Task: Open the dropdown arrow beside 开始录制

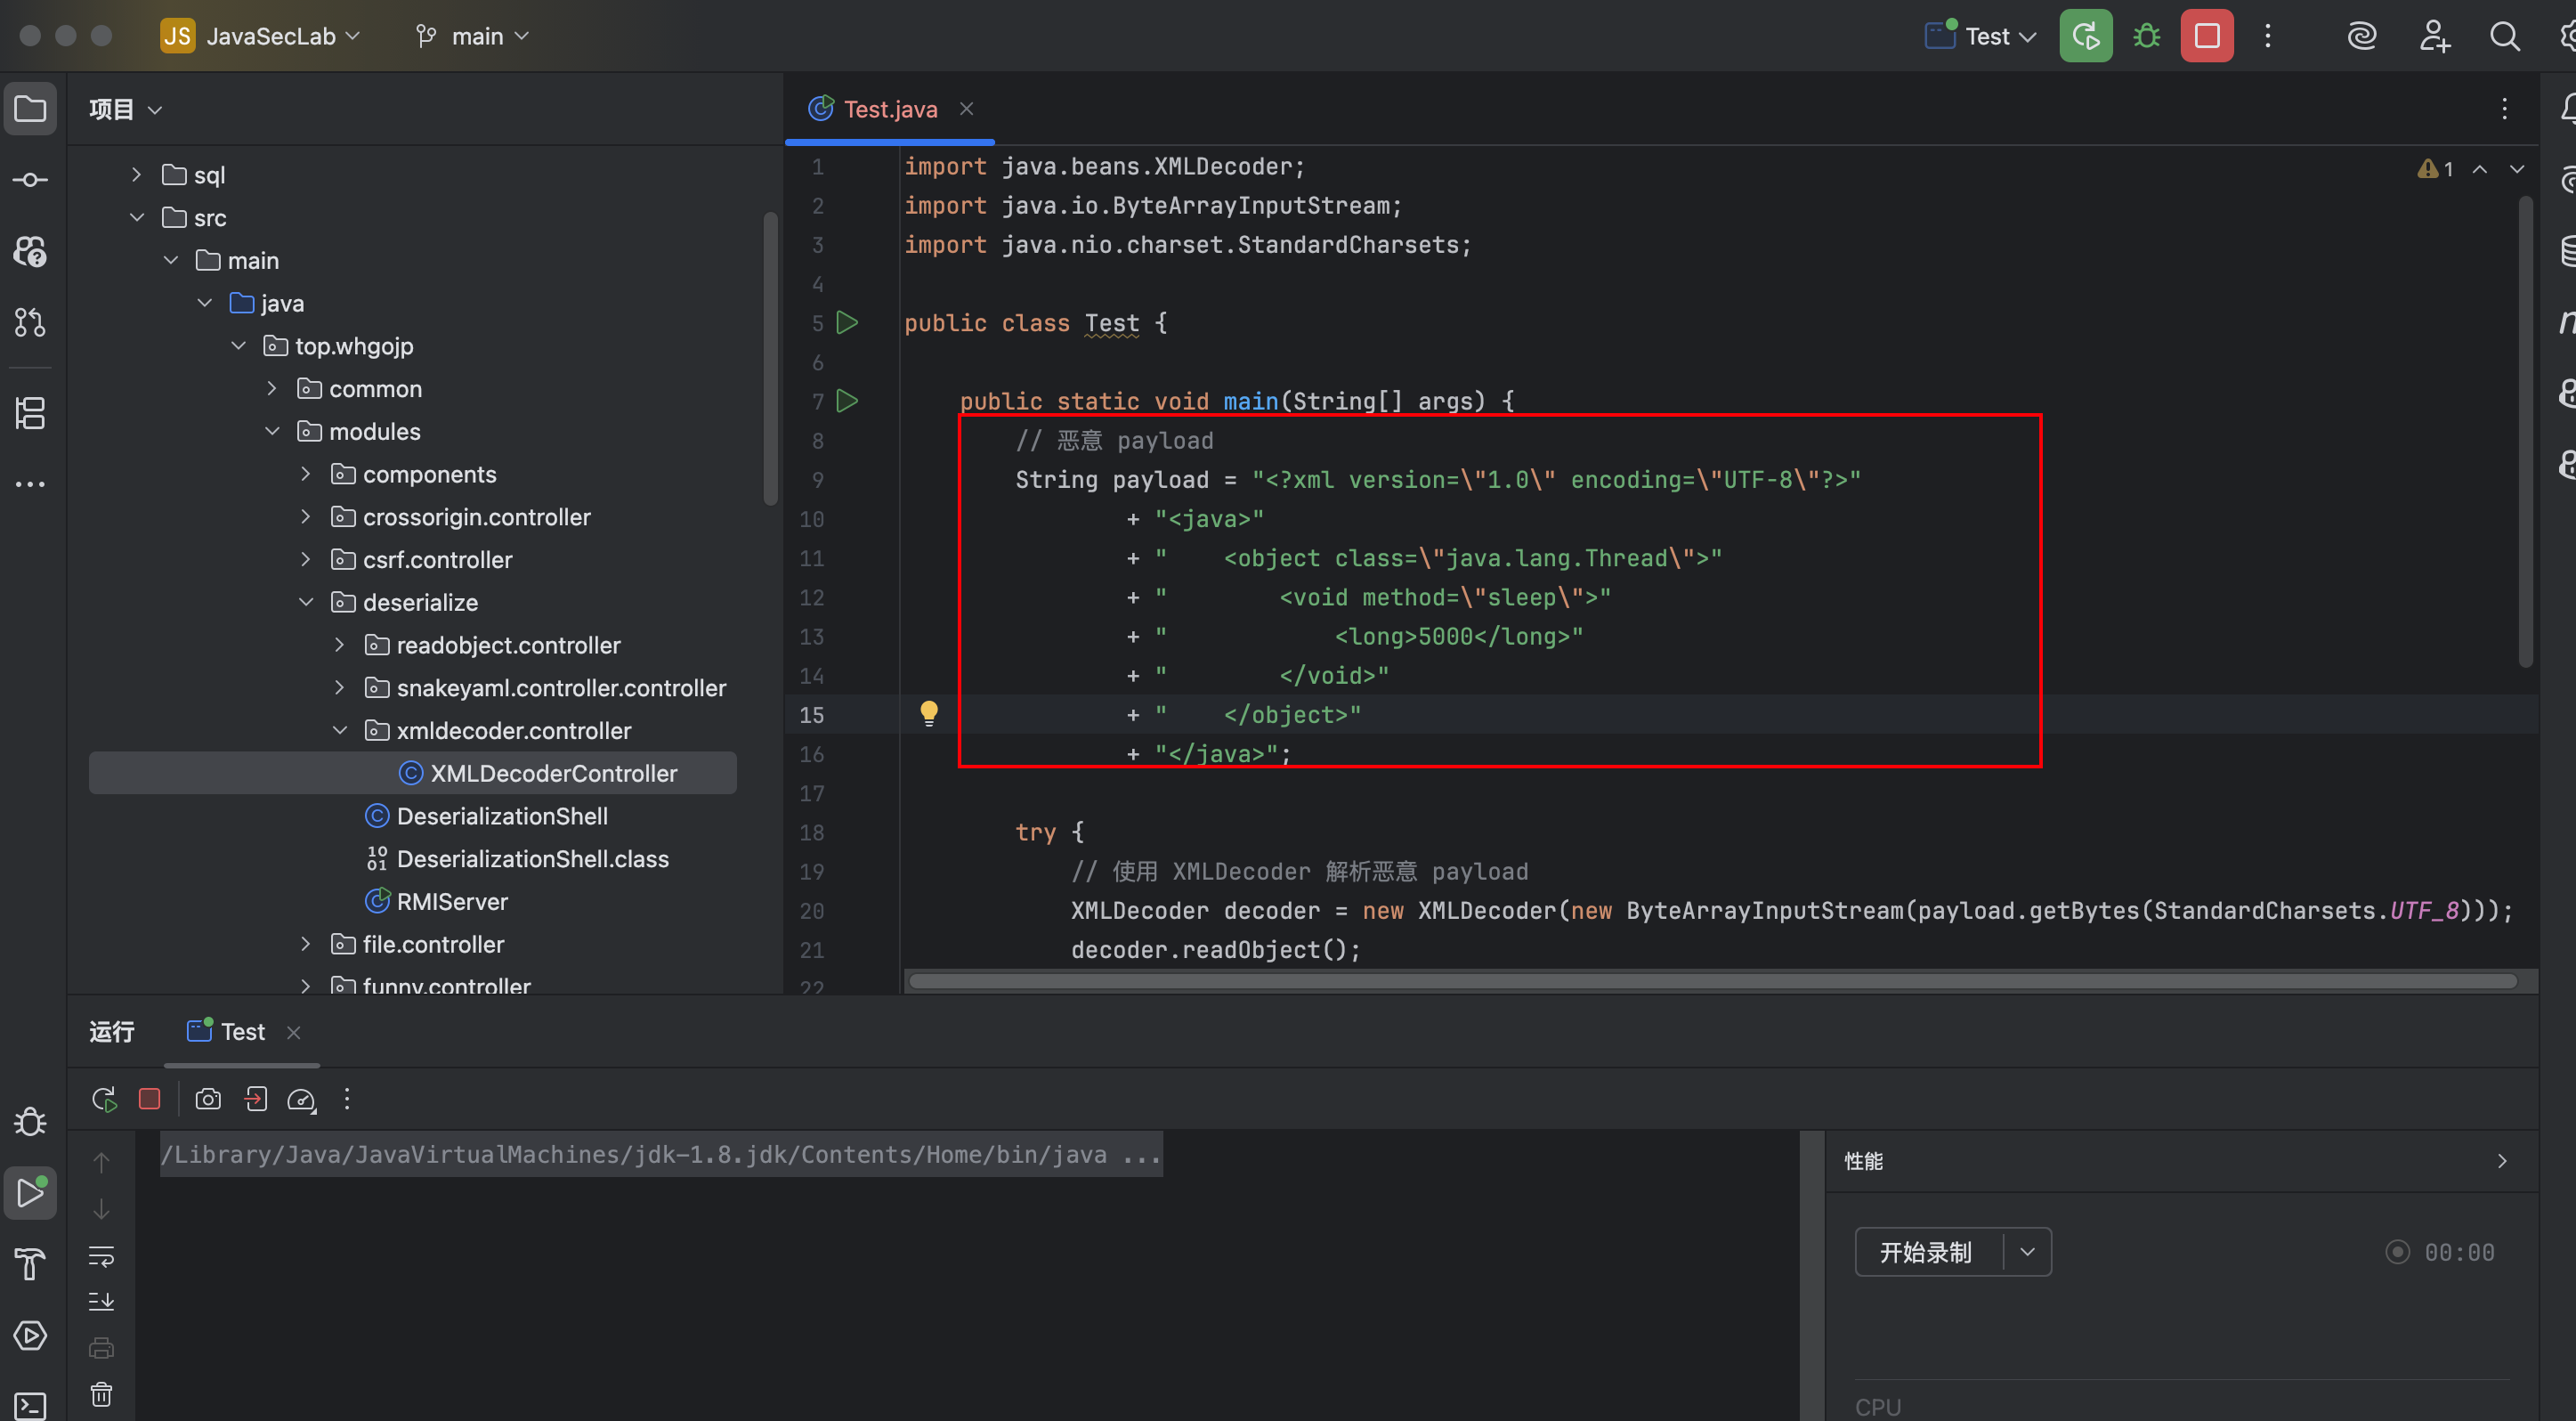Action: pos(2027,1252)
